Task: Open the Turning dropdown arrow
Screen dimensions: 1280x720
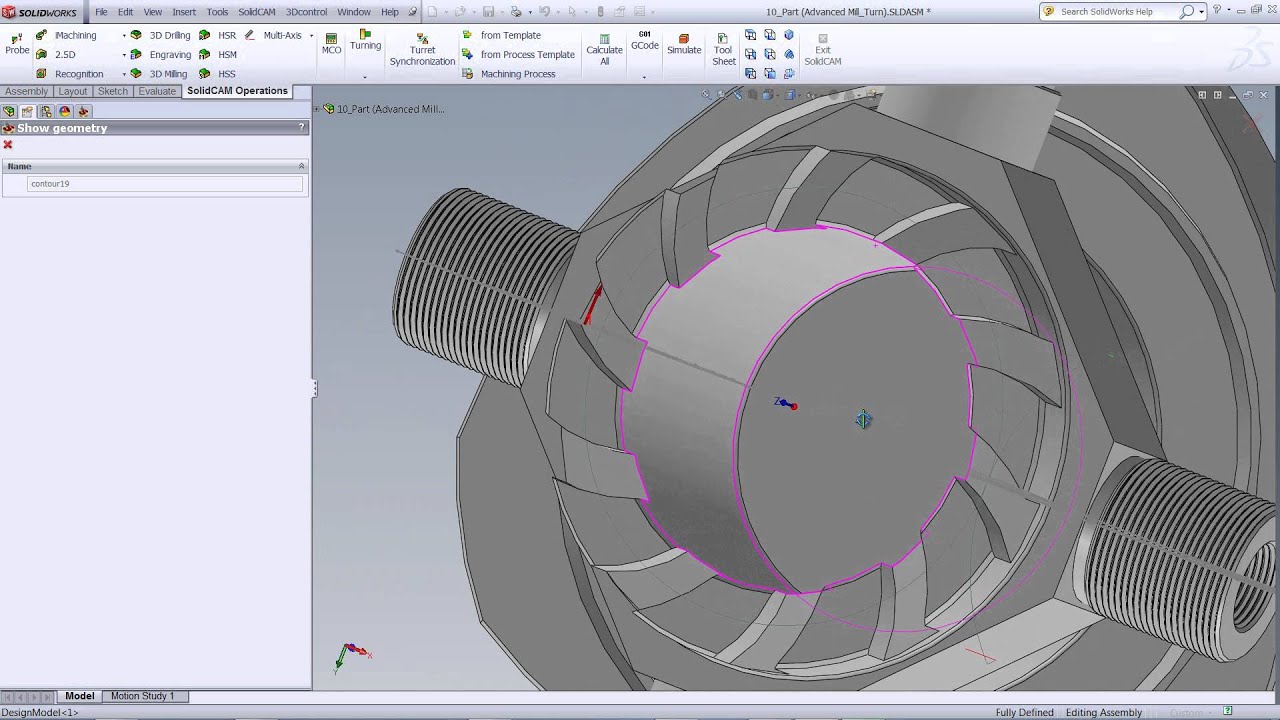Action: pyautogui.click(x=365, y=77)
